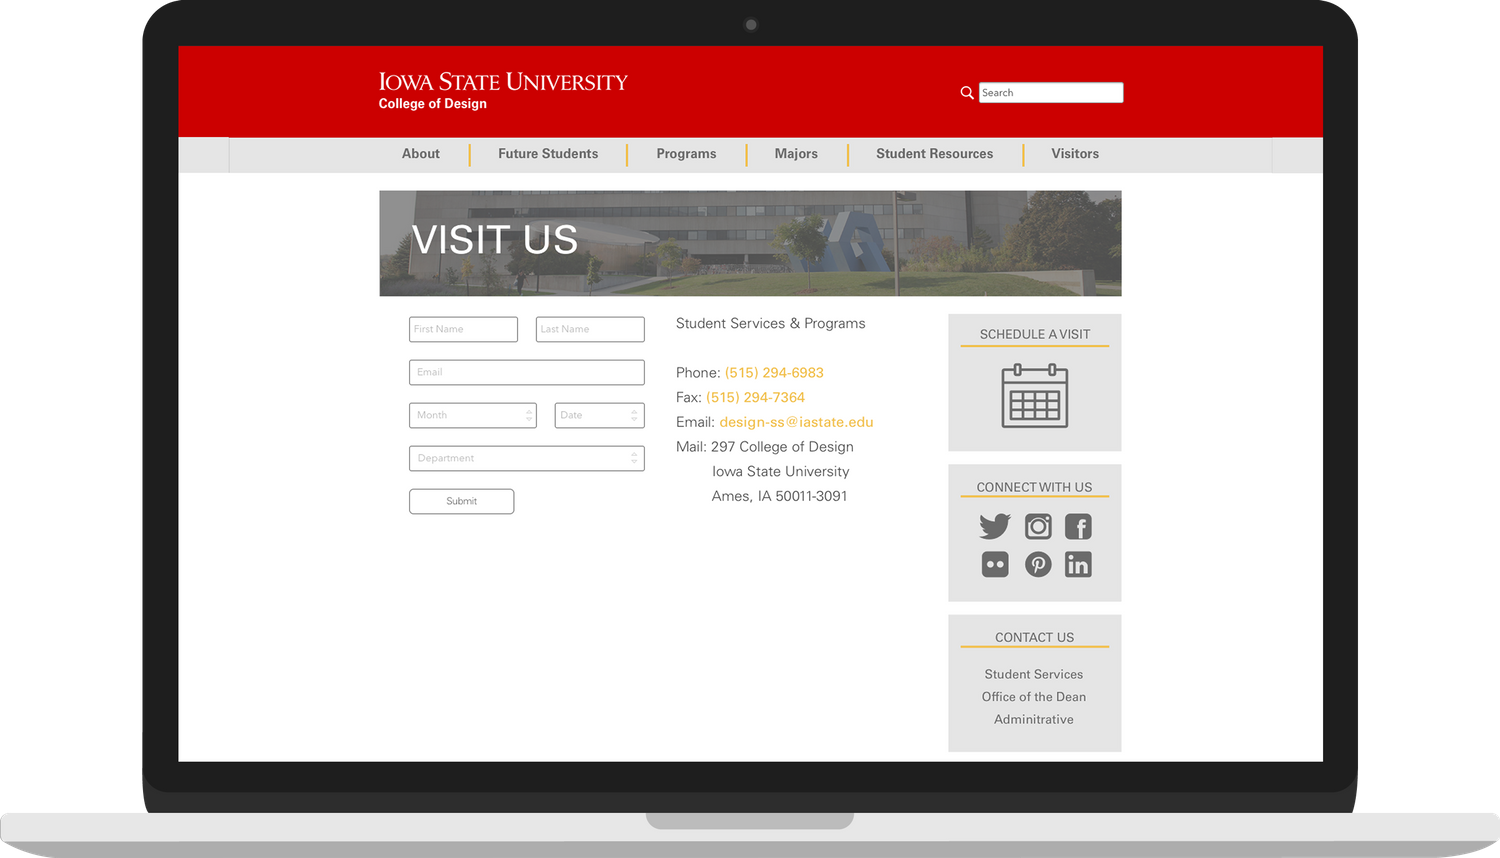Click the College of Design subtitle
The image size is (1500, 858).
click(433, 104)
